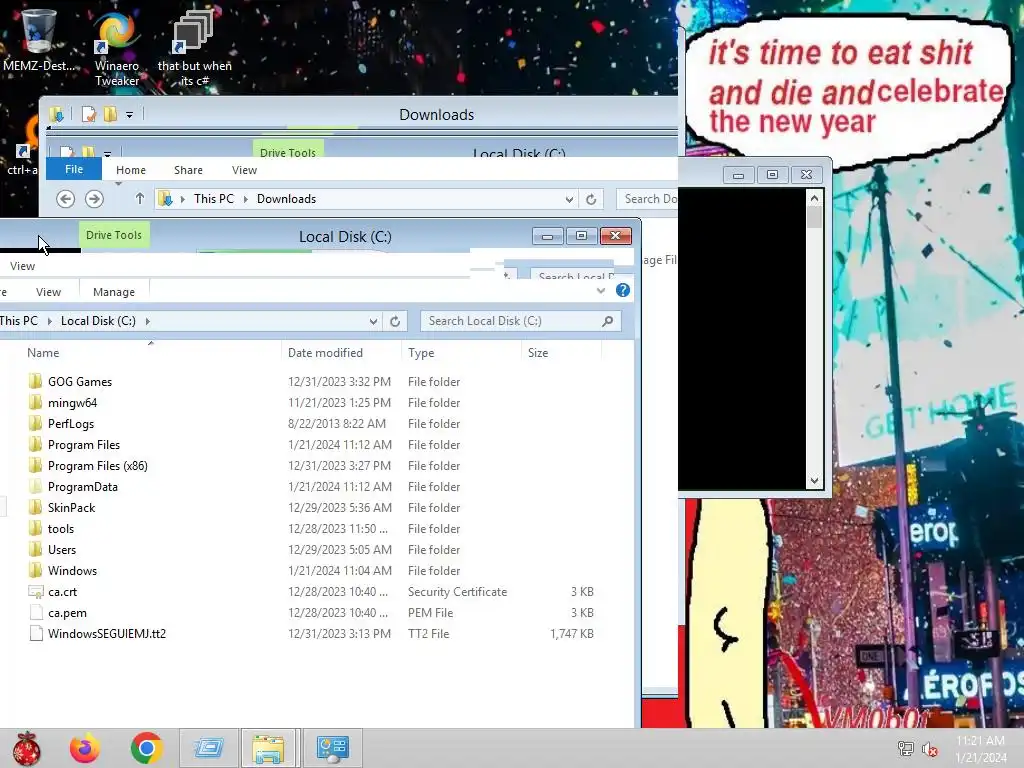Open File Explorer taskbar button

268,748
